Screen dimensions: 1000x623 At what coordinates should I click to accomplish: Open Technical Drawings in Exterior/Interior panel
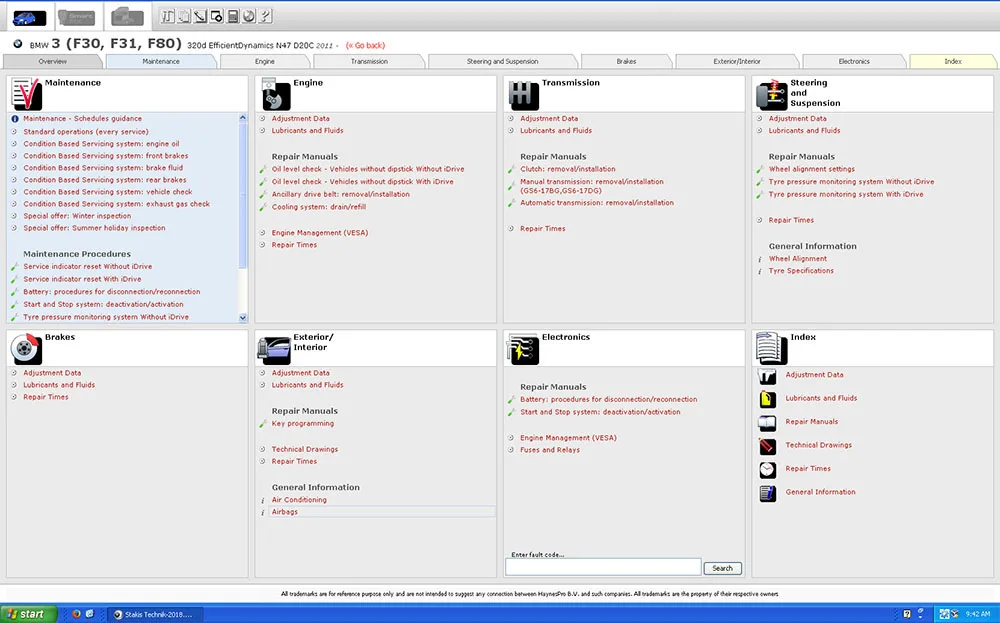[x=305, y=450]
